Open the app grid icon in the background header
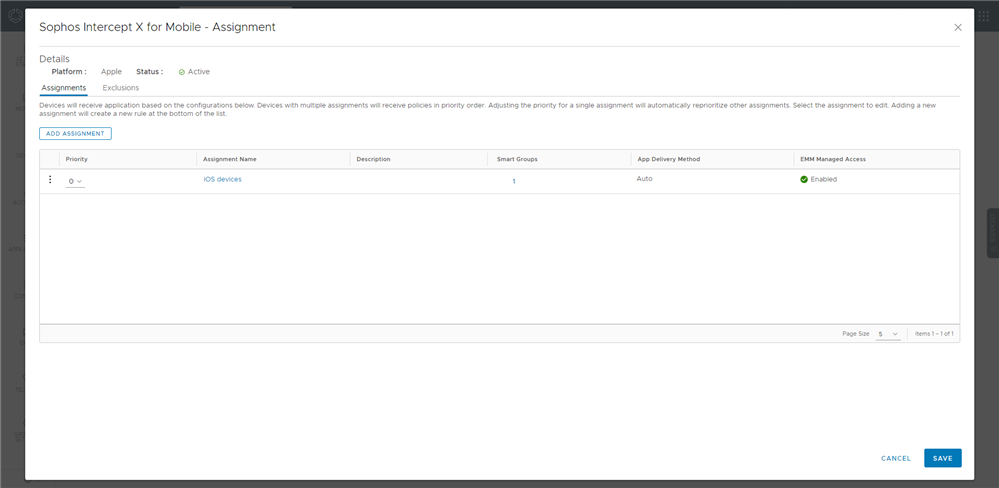 click(x=984, y=16)
